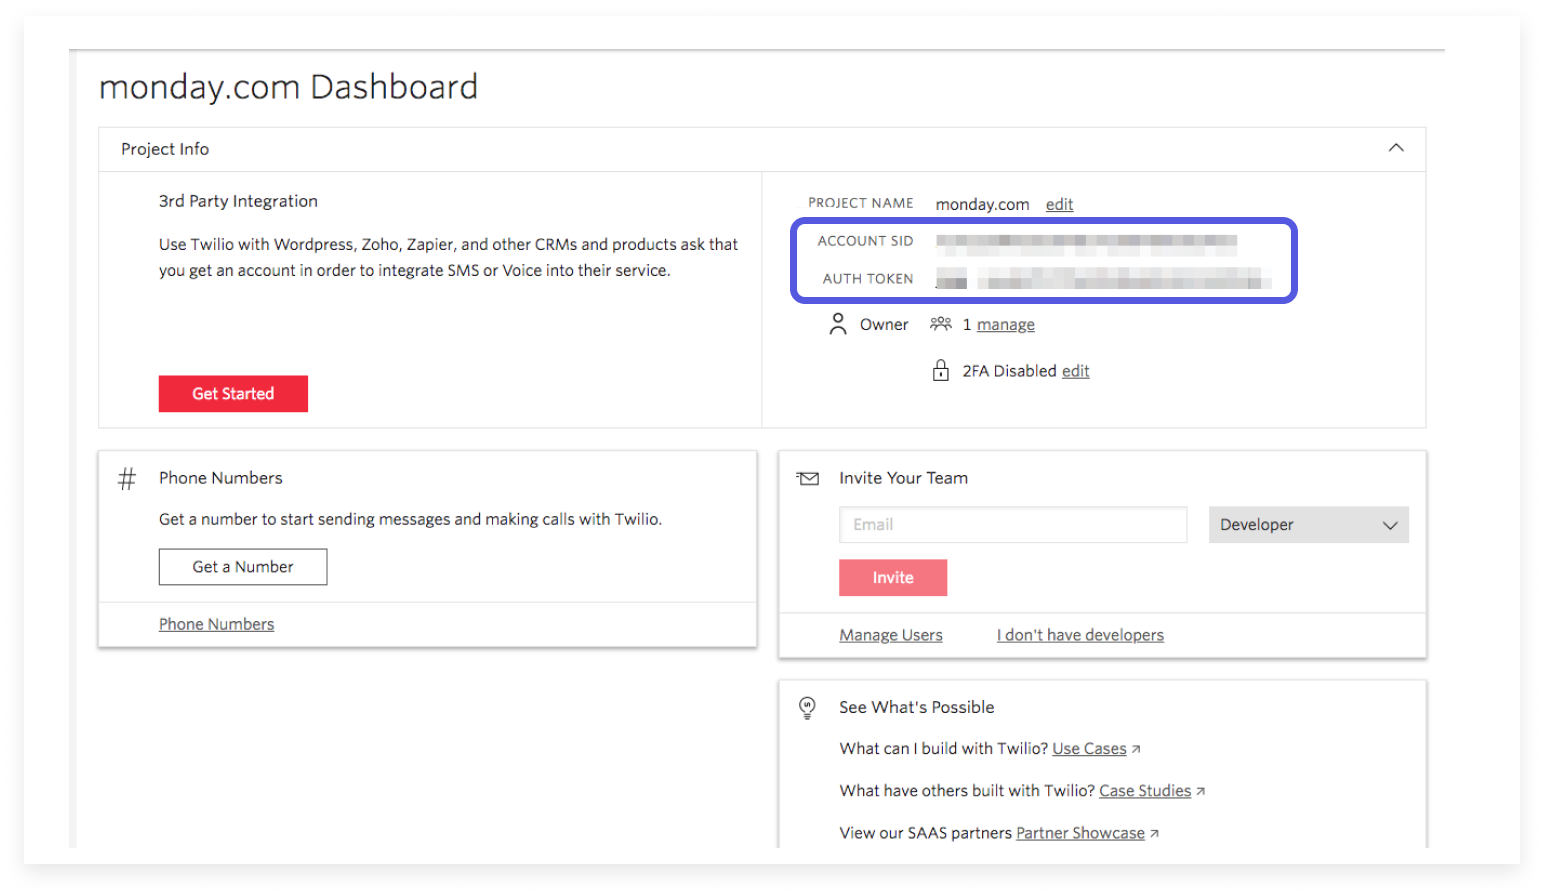Click the external arrow beside Partner Showcase

1154,833
